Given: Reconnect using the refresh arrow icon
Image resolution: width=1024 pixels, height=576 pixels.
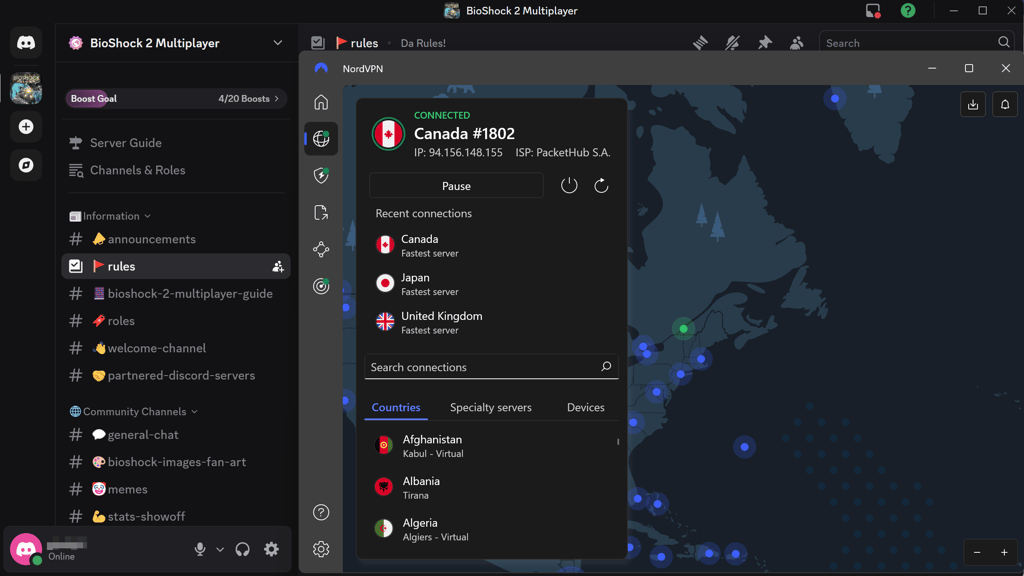Looking at the screenshot, I should pyautogui.click(x=601, y=185).
